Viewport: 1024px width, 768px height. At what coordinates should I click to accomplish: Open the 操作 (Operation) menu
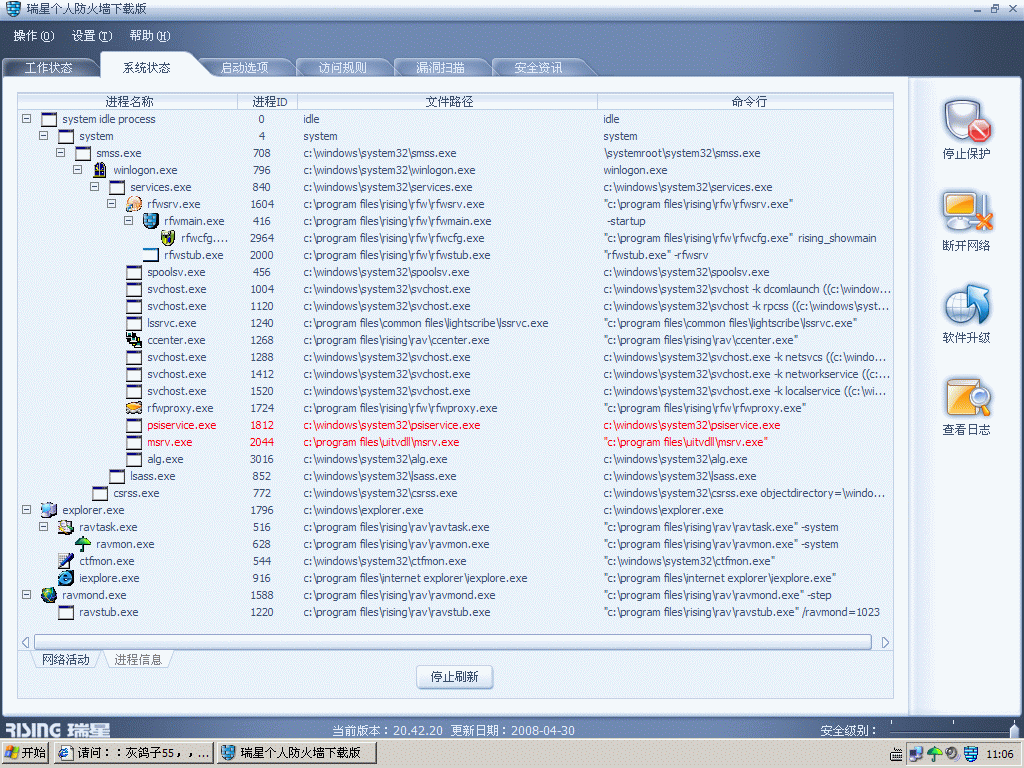tap(33, 36)
